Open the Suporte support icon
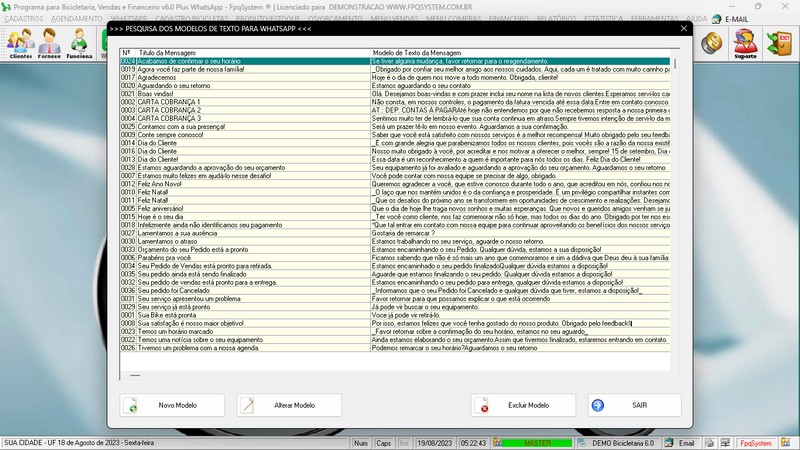Screen dimensions: 800x450 (x=745, y=43)
